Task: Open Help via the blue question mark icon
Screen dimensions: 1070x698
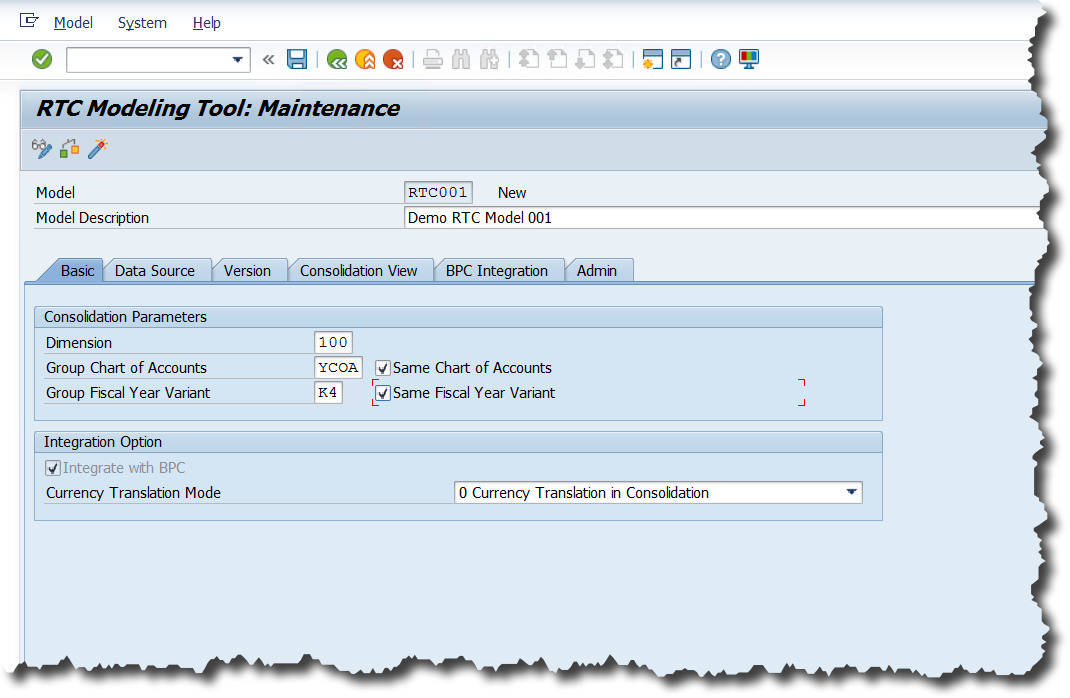Action: pos(720,60)
